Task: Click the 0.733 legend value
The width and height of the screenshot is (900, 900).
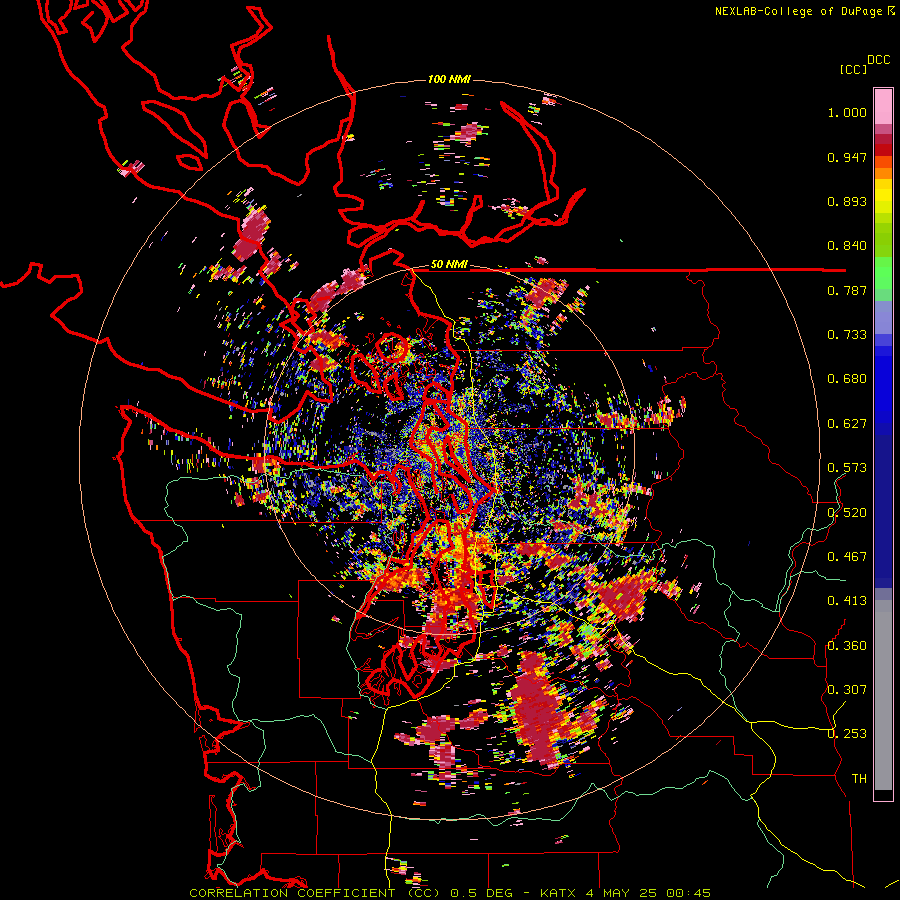Action: point(847,335)
